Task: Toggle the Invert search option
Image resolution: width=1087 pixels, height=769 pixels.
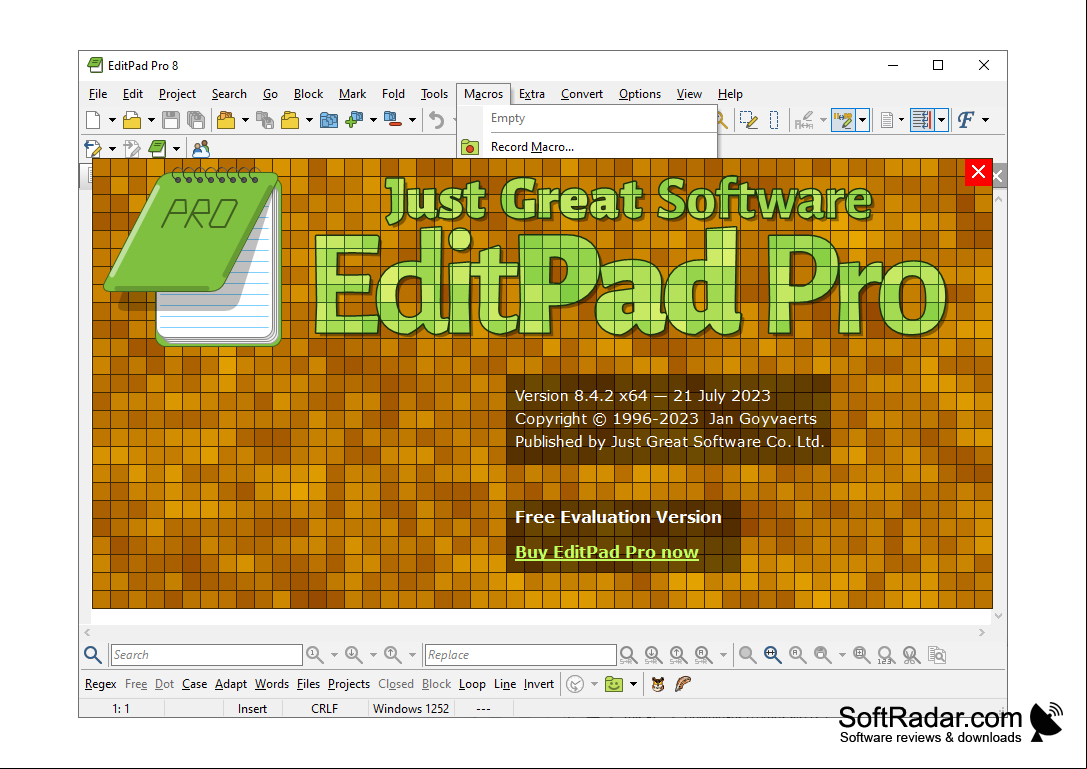Action: [x=539, y=684]
